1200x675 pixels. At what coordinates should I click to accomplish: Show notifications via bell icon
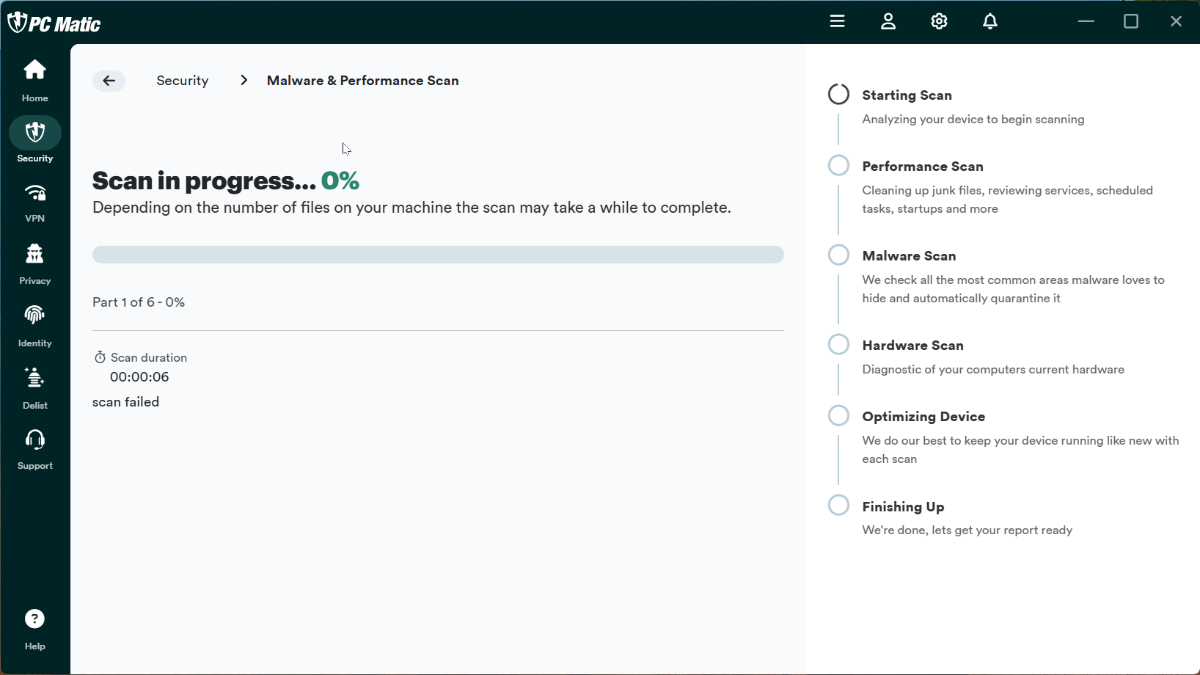[990, 21]
